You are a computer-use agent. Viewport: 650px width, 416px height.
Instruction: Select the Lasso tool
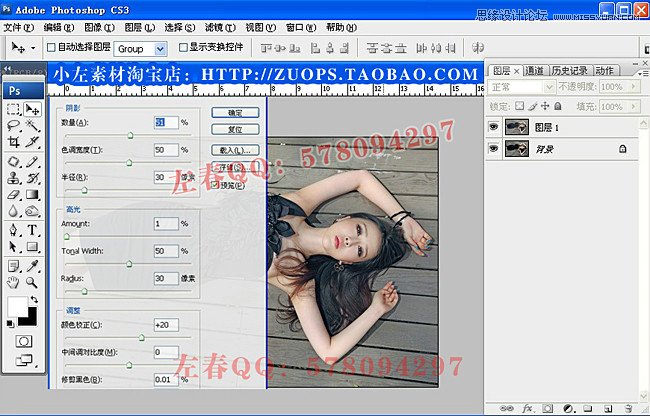[x=14, y=126]
